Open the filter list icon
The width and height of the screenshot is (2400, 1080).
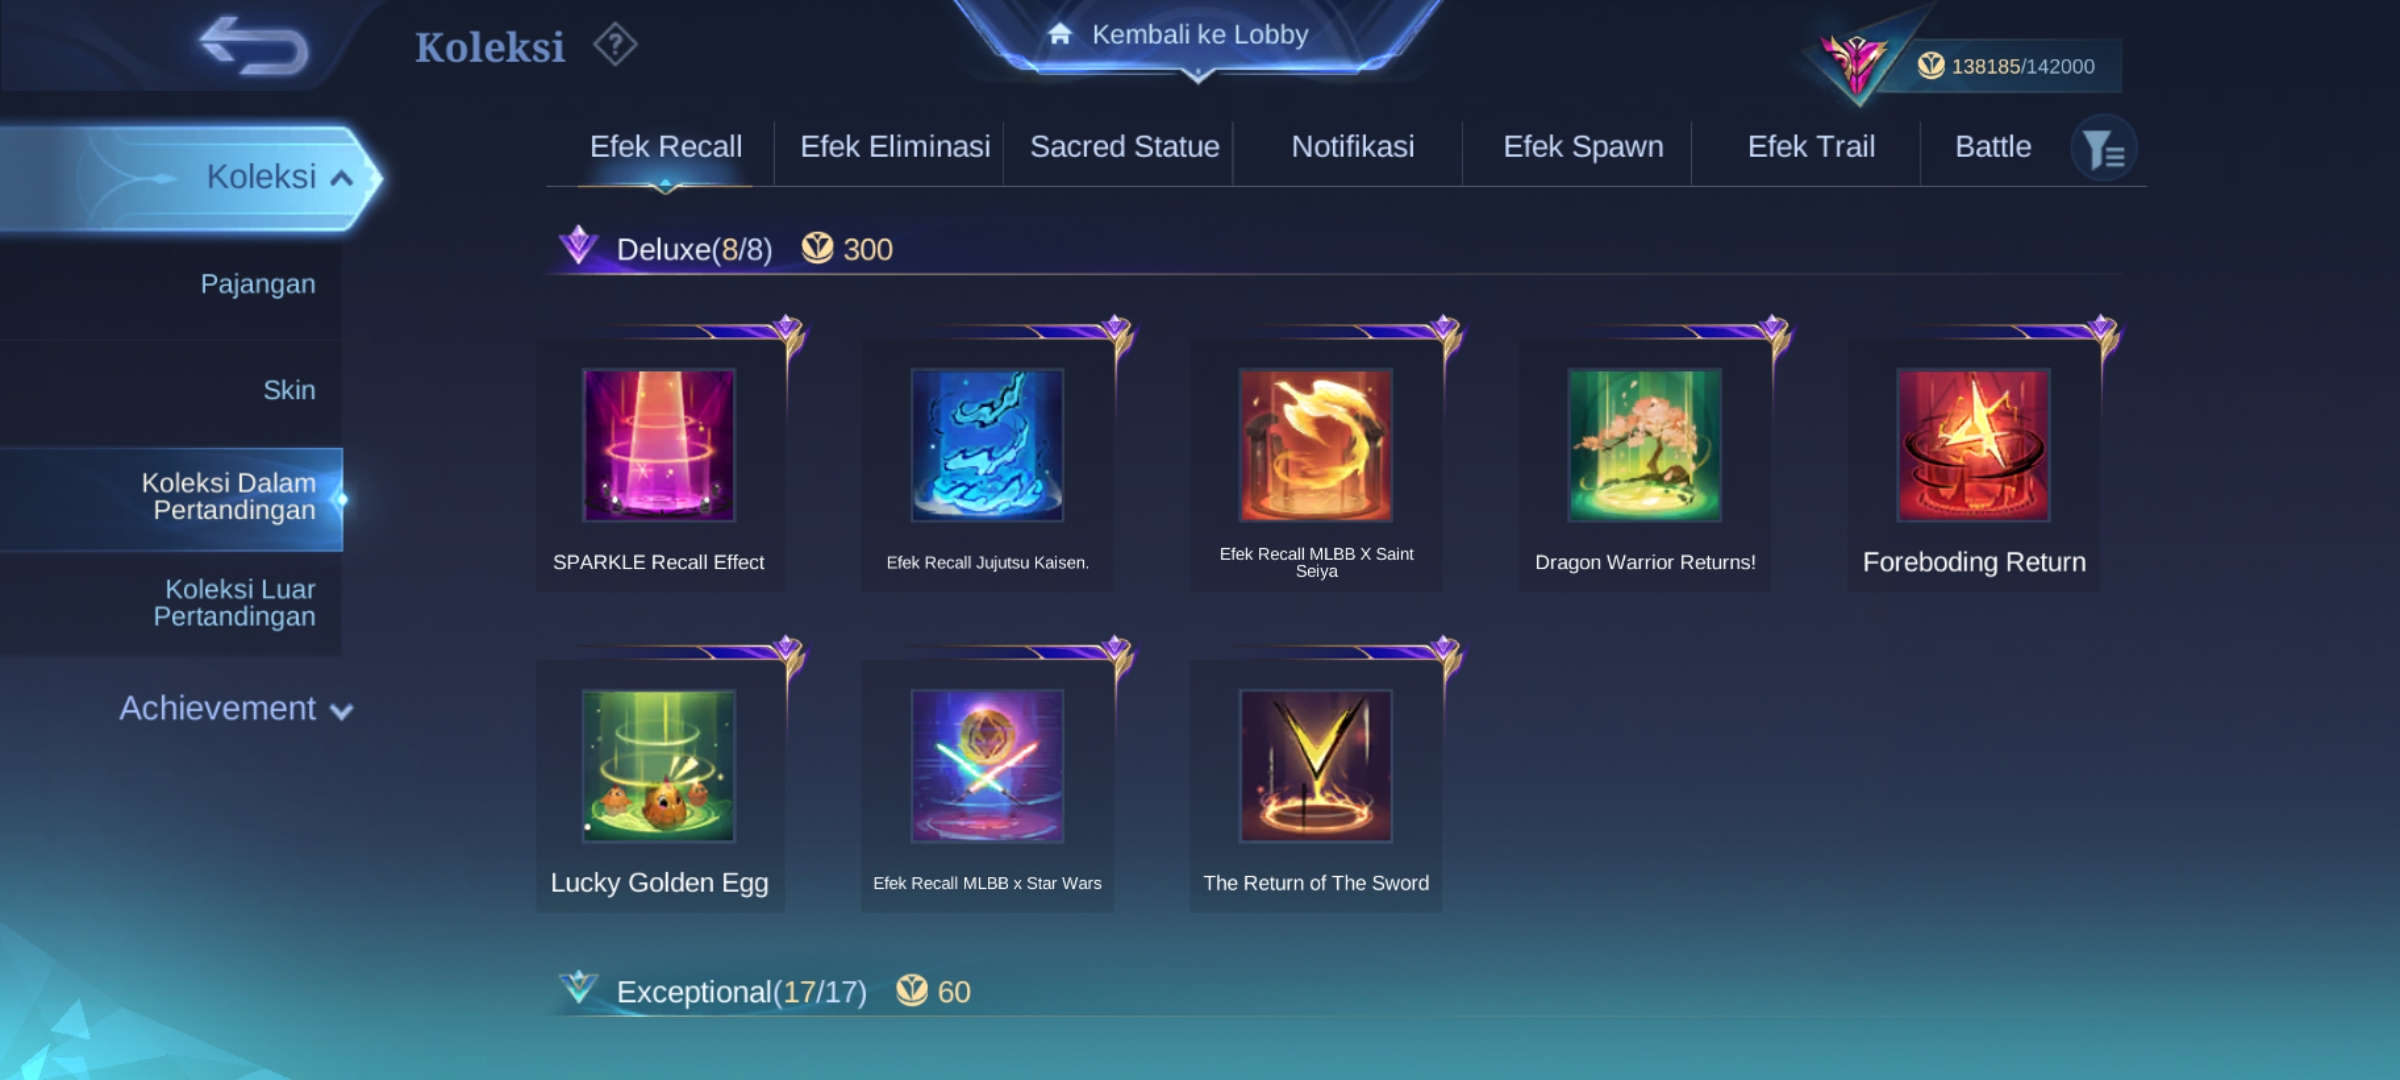2104,149
